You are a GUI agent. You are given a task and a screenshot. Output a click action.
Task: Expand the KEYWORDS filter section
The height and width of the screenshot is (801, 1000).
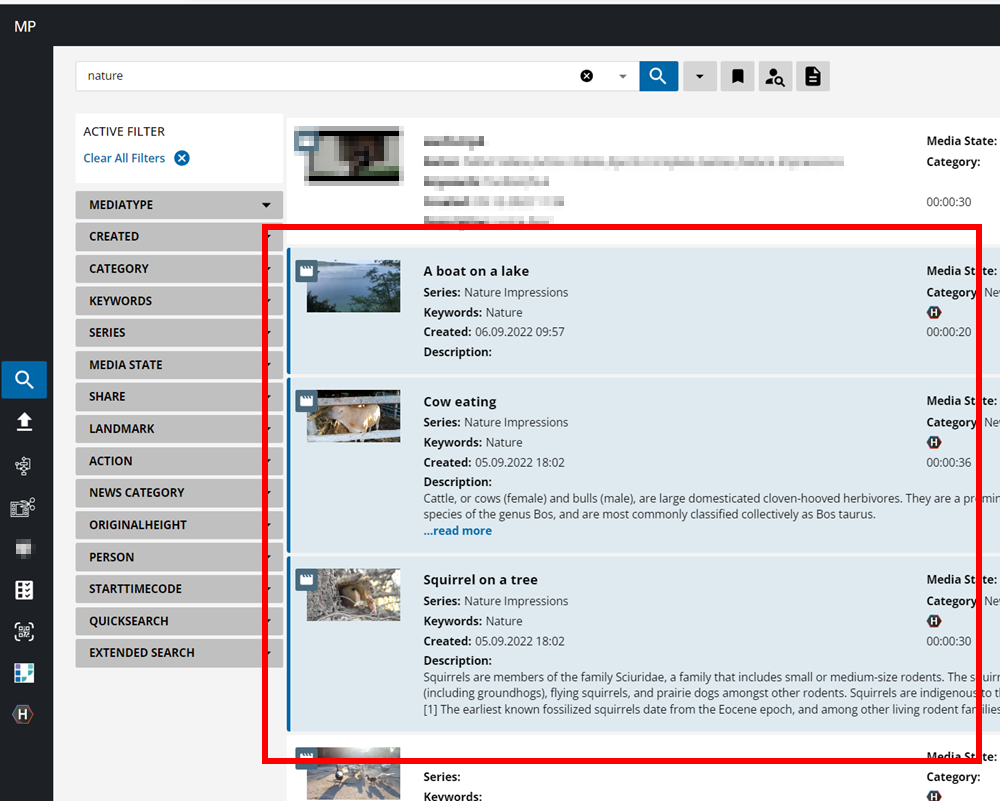(179, 301)
